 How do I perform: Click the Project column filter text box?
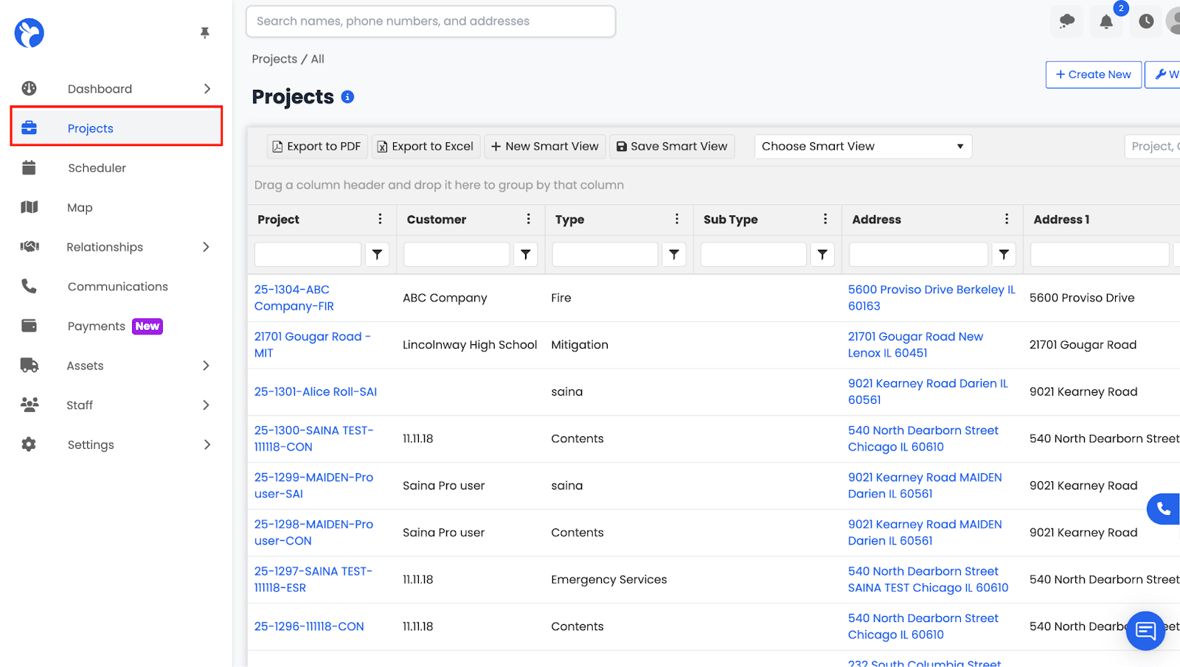coord(308,254)
